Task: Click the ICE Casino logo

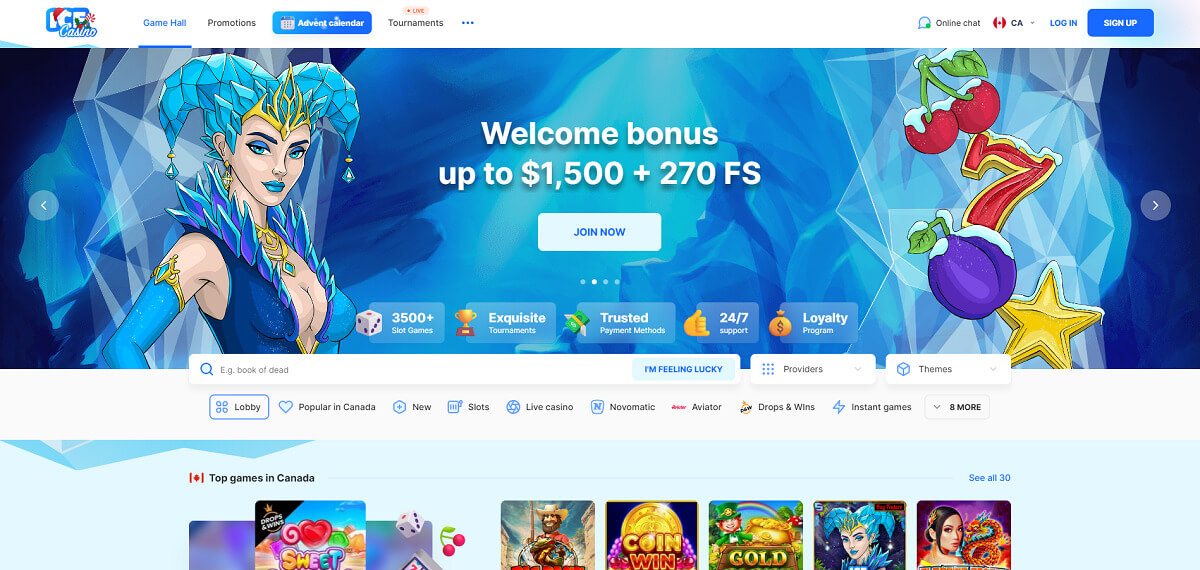Action: [x=71, y=23]
